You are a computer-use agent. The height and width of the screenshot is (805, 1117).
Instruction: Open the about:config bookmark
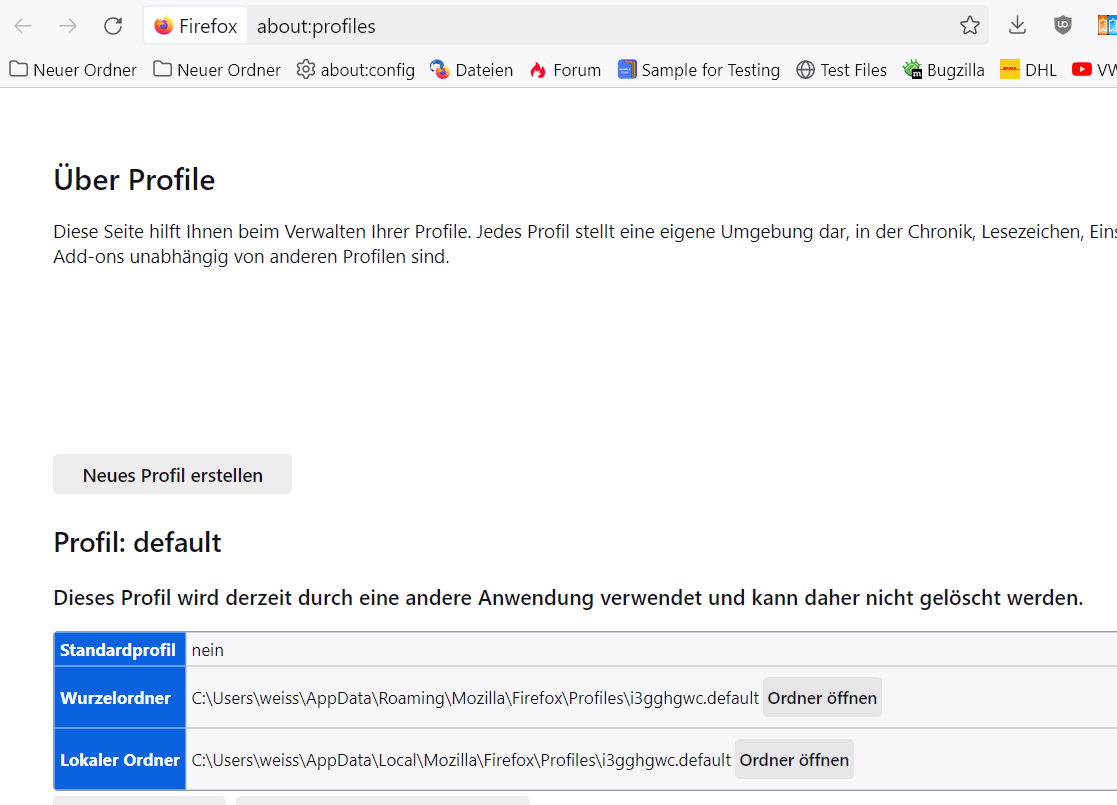point(356,70)
